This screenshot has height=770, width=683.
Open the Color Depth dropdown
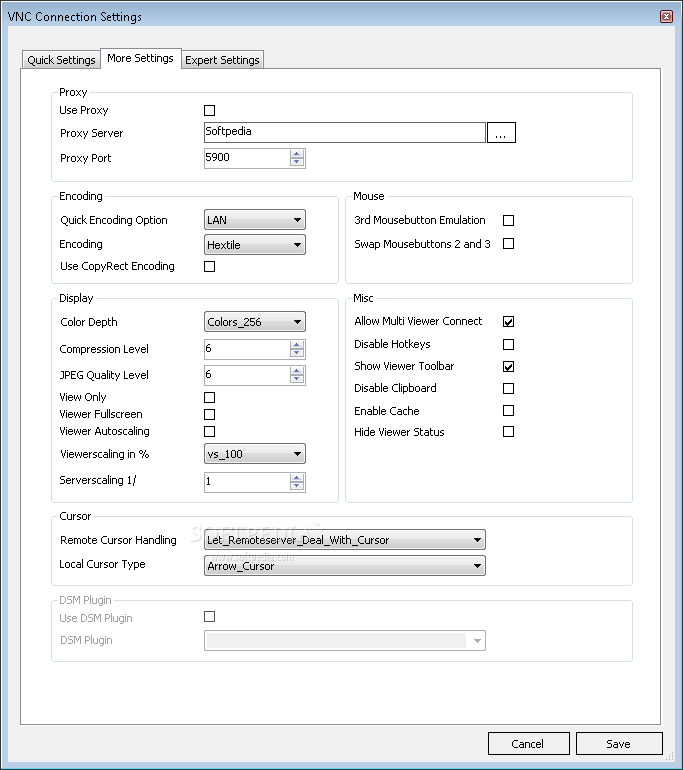255,322
